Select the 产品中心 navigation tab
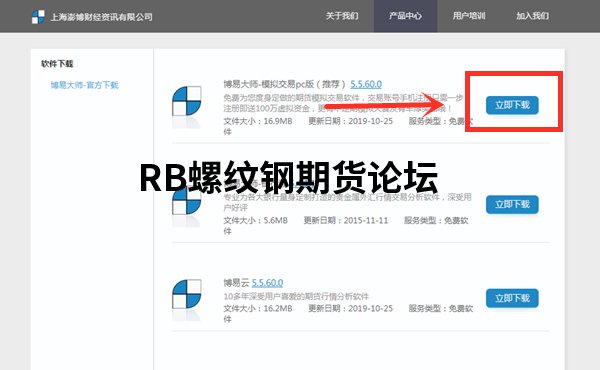Image resolution: width=600 pixels, height=370 pixels. tap(405, 16)
